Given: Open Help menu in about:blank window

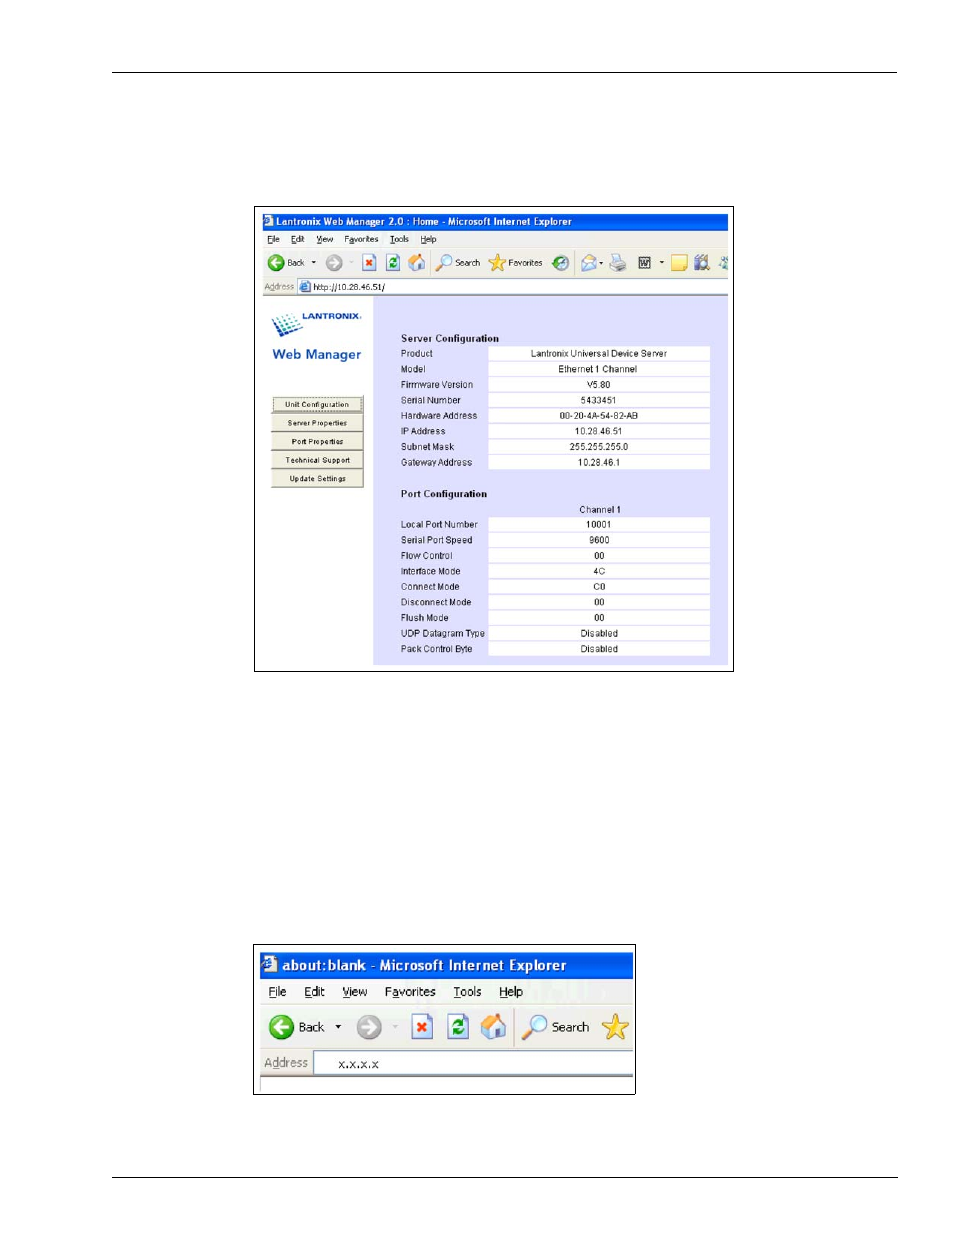Looking at the screenshot, I should pos(511,992).
